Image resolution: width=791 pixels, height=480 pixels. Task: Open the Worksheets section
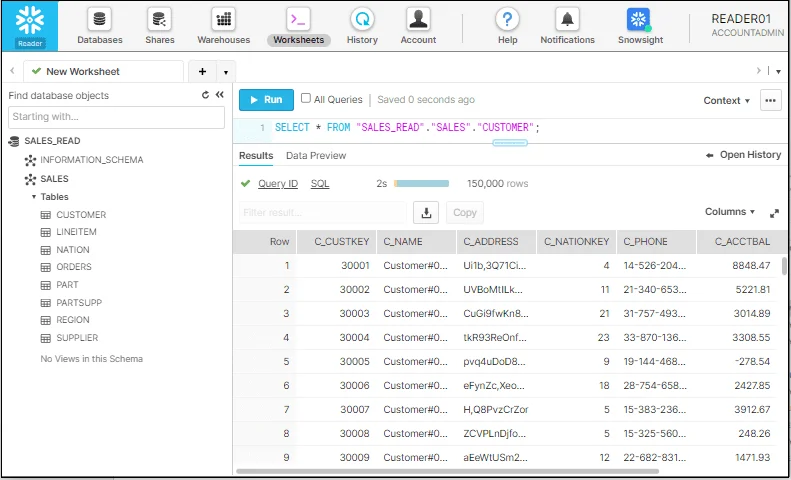pyautogui.click(x=298, y=27)
